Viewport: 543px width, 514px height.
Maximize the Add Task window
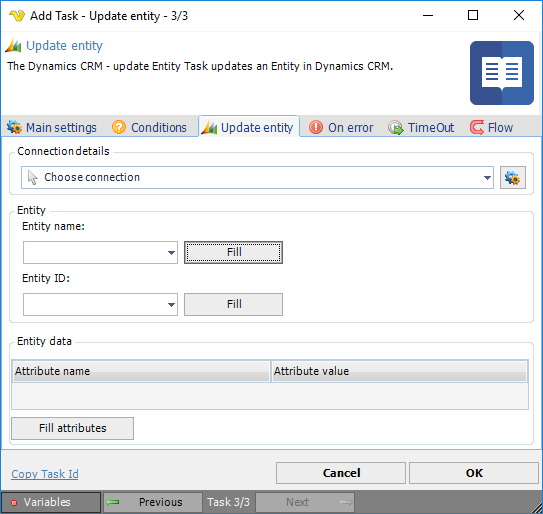click(x=473, y=15)
